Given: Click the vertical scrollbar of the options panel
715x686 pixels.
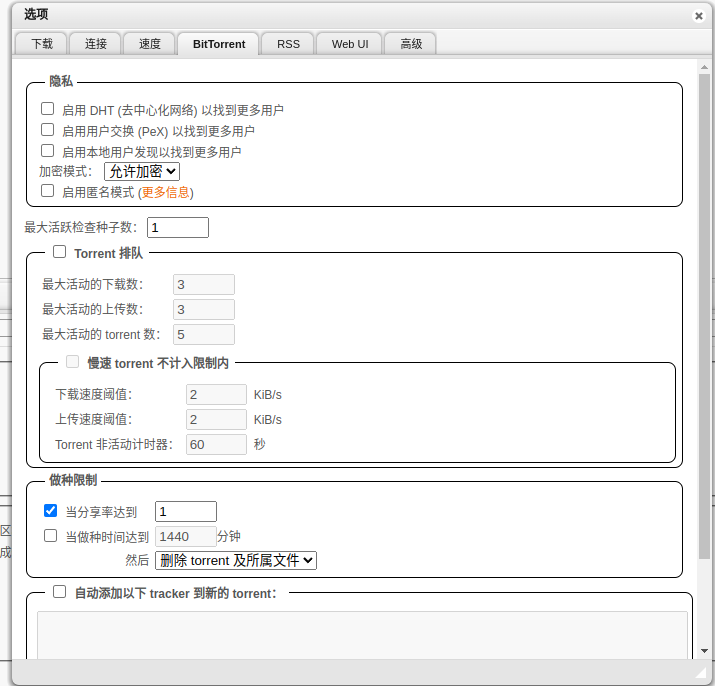Looking at the screenshot, I should (x=704, y=300).
